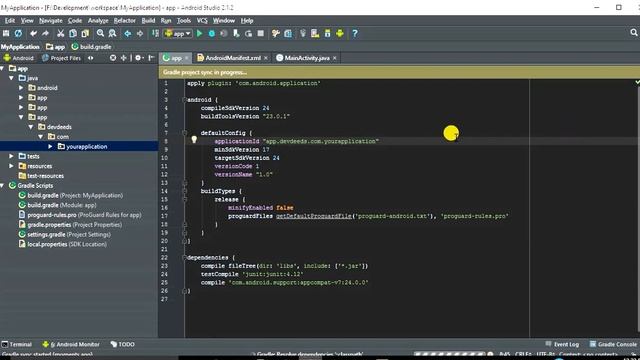Expand the tests folder node
This screenshot has width=640, height=360.
(11, 156)
